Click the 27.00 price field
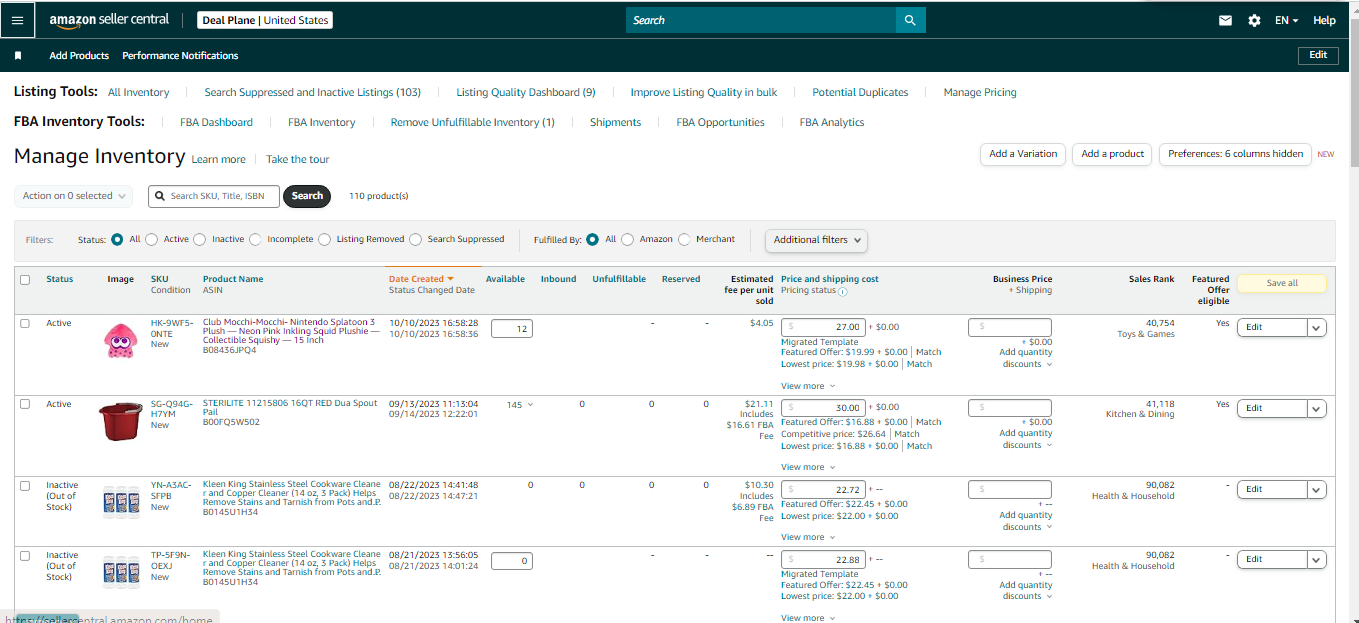Screen dimensions: 1359x623 (824, 327)
